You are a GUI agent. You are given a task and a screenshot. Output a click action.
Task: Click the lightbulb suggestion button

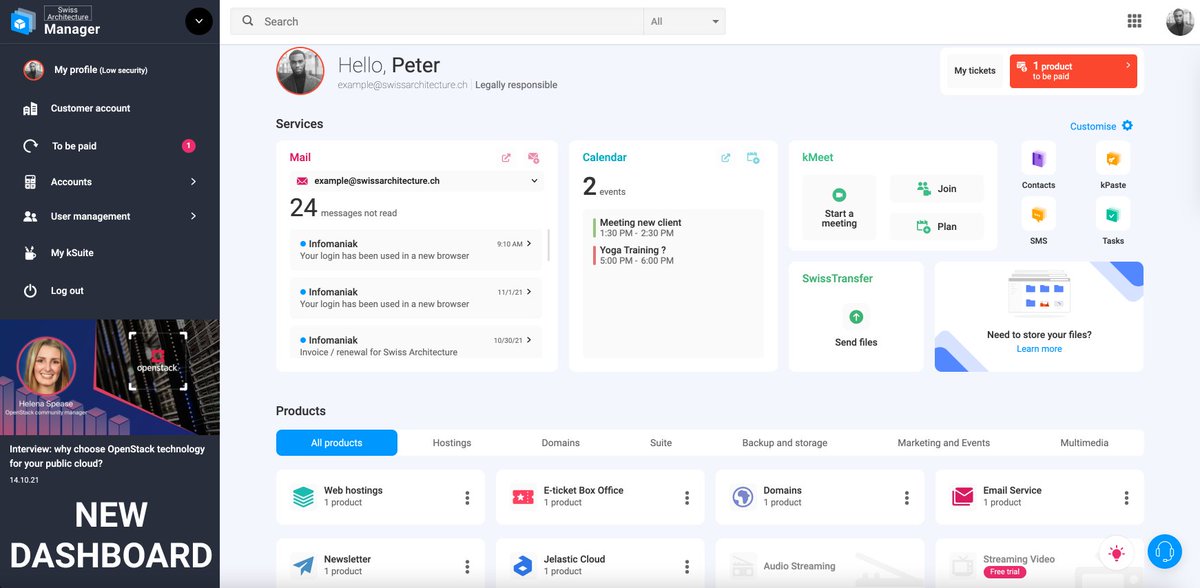coord(1116,552)
